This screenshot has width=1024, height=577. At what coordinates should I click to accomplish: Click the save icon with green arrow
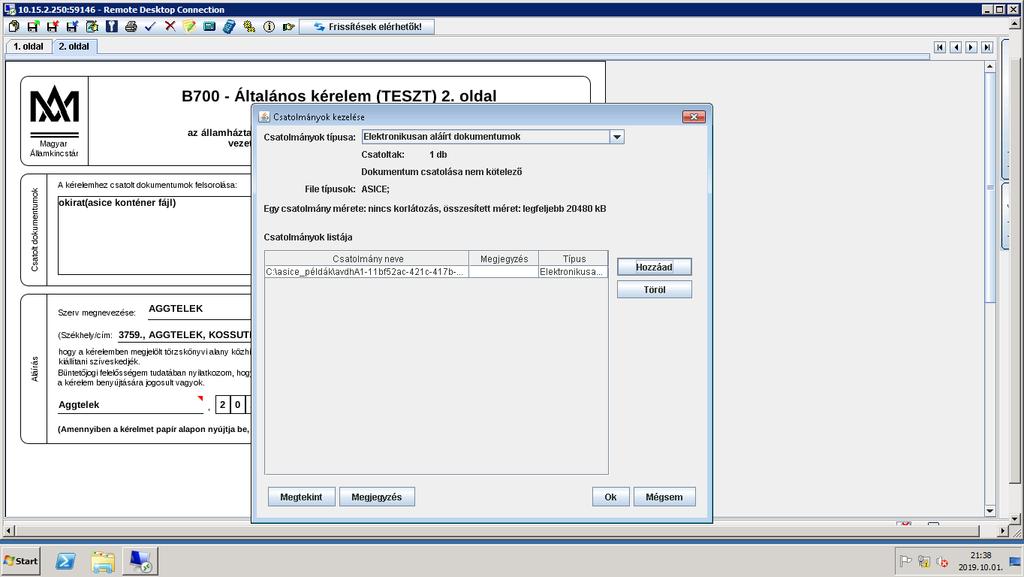pos(33,27)
